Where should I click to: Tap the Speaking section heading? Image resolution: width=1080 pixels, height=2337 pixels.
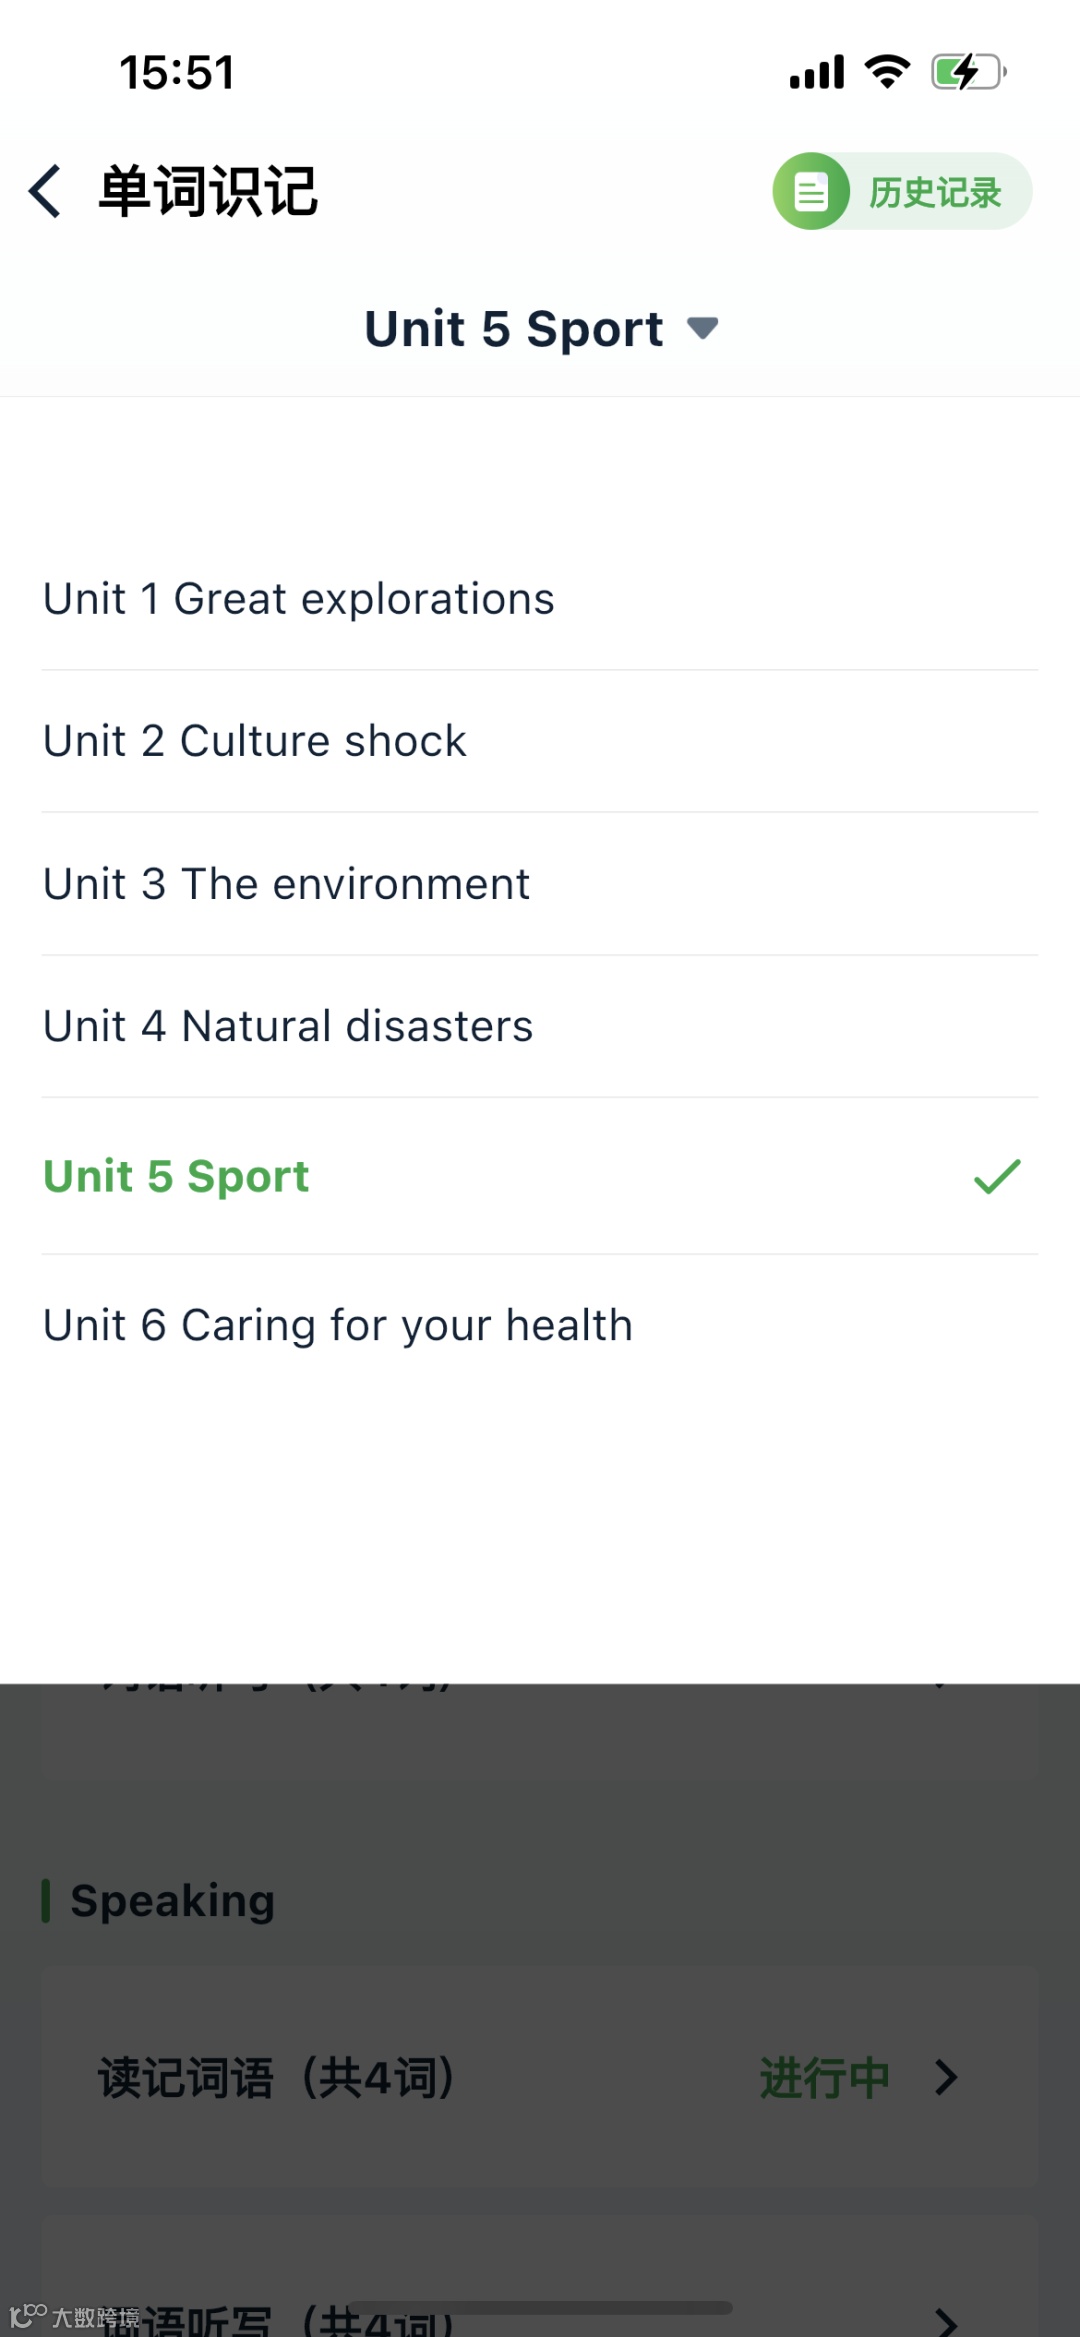click(172, 1901)
